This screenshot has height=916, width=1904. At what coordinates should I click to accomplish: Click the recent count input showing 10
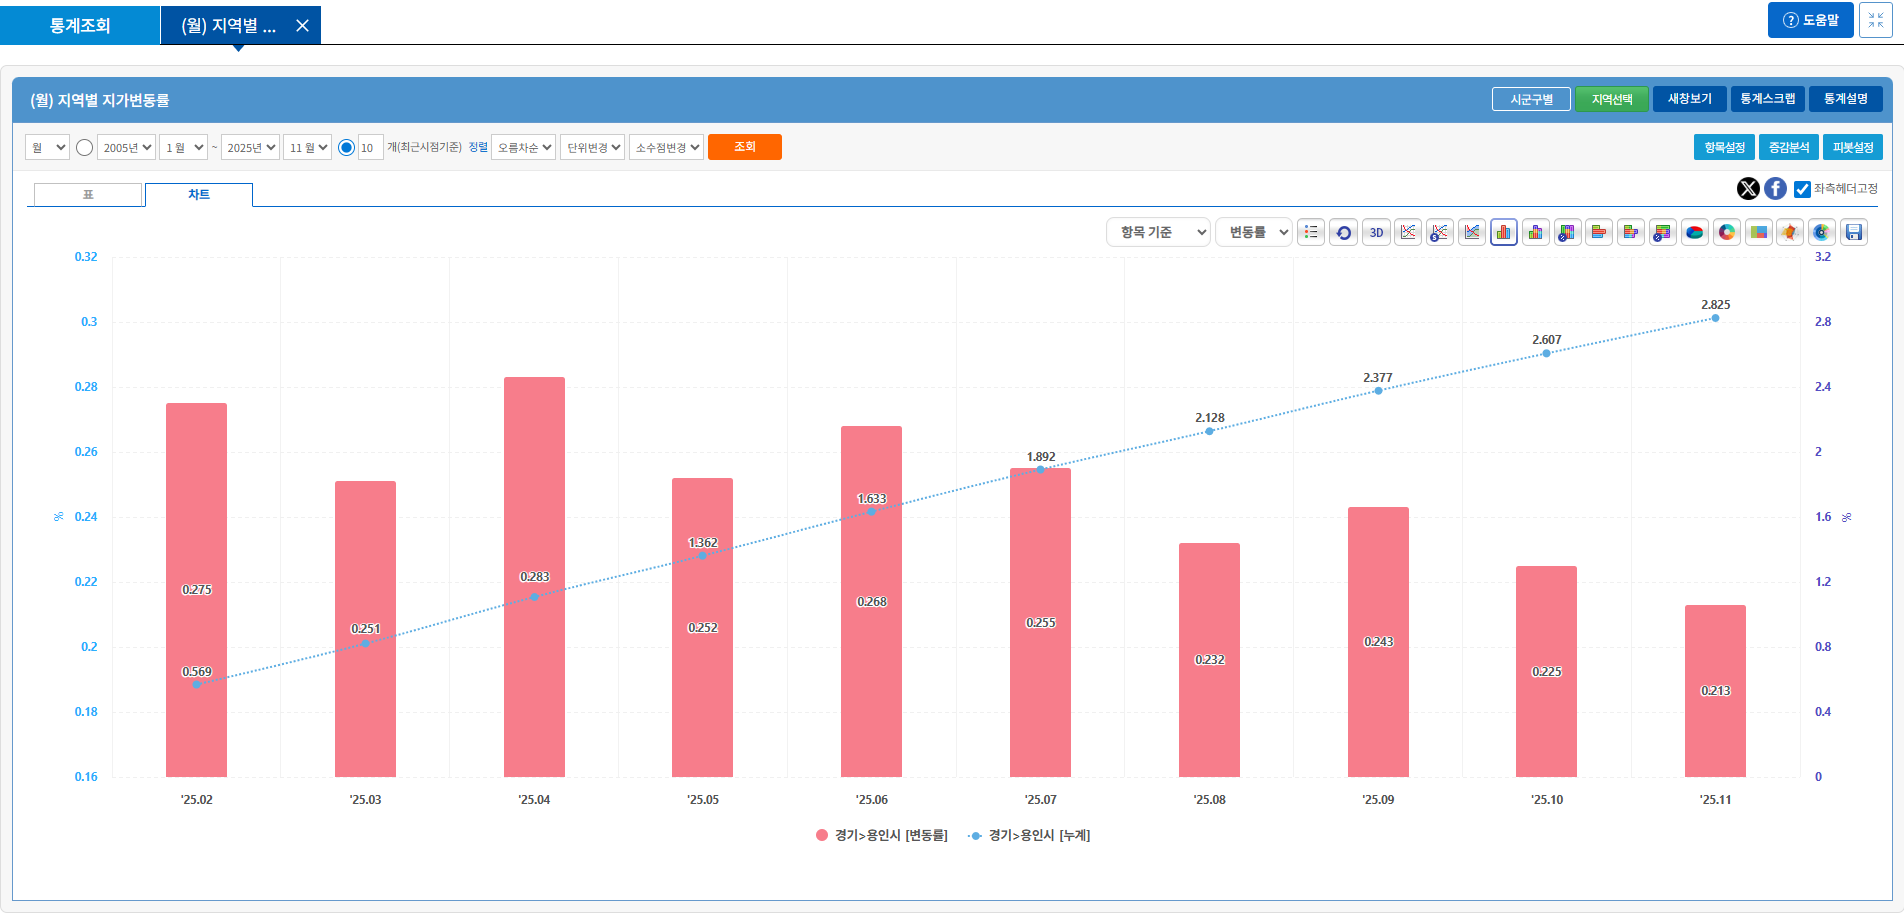pos(370,147)
